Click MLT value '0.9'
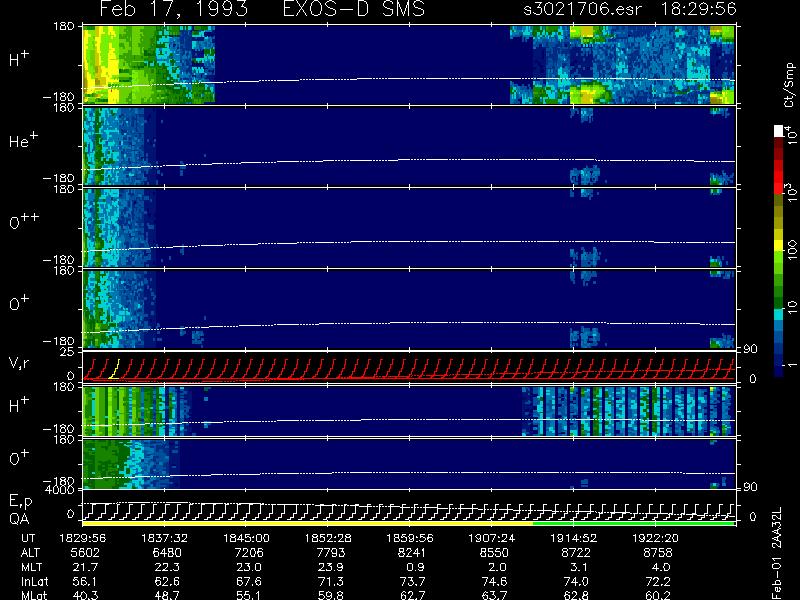 coord(415,567)
